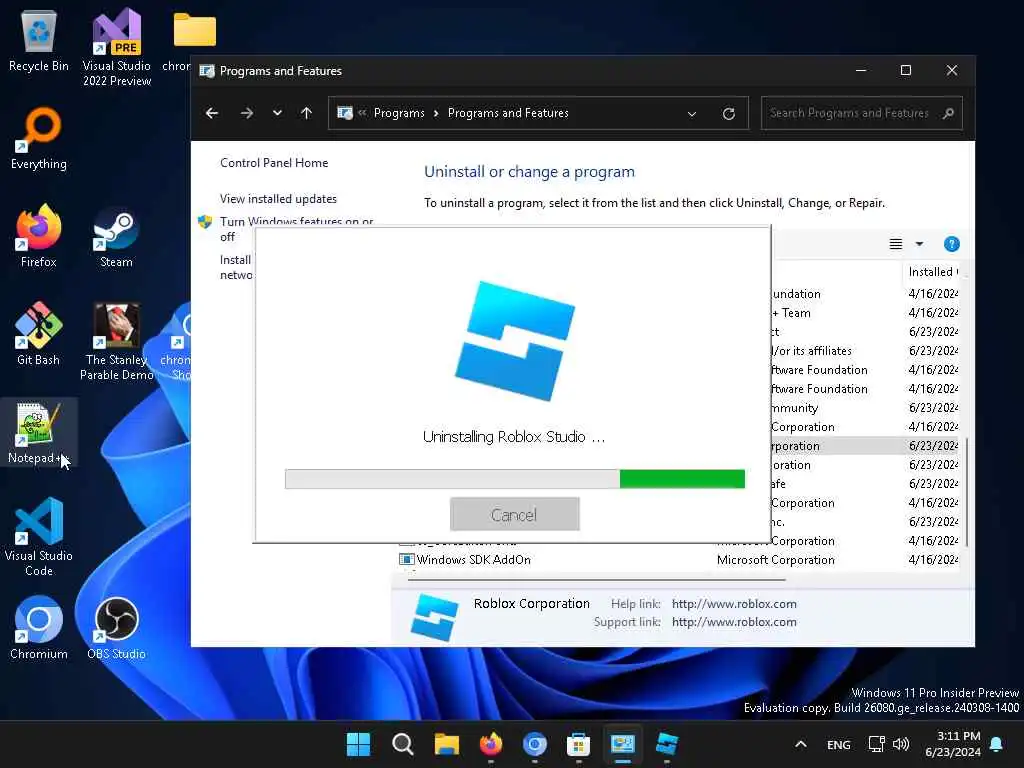Screen dimensions: 1024x768
Task: Click the view options list icon
Action: pyautogui.click(x=896, y=244)
